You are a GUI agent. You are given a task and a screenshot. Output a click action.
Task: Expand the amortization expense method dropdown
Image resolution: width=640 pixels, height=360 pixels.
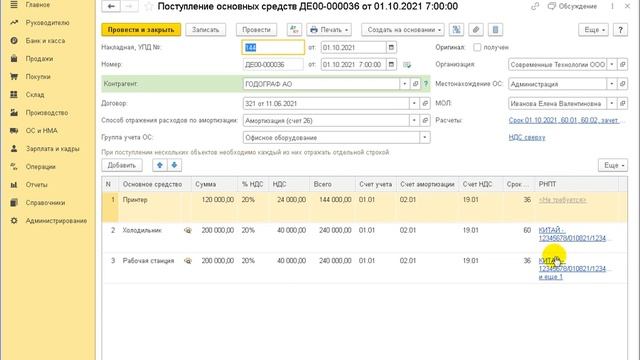coord(414,120)
